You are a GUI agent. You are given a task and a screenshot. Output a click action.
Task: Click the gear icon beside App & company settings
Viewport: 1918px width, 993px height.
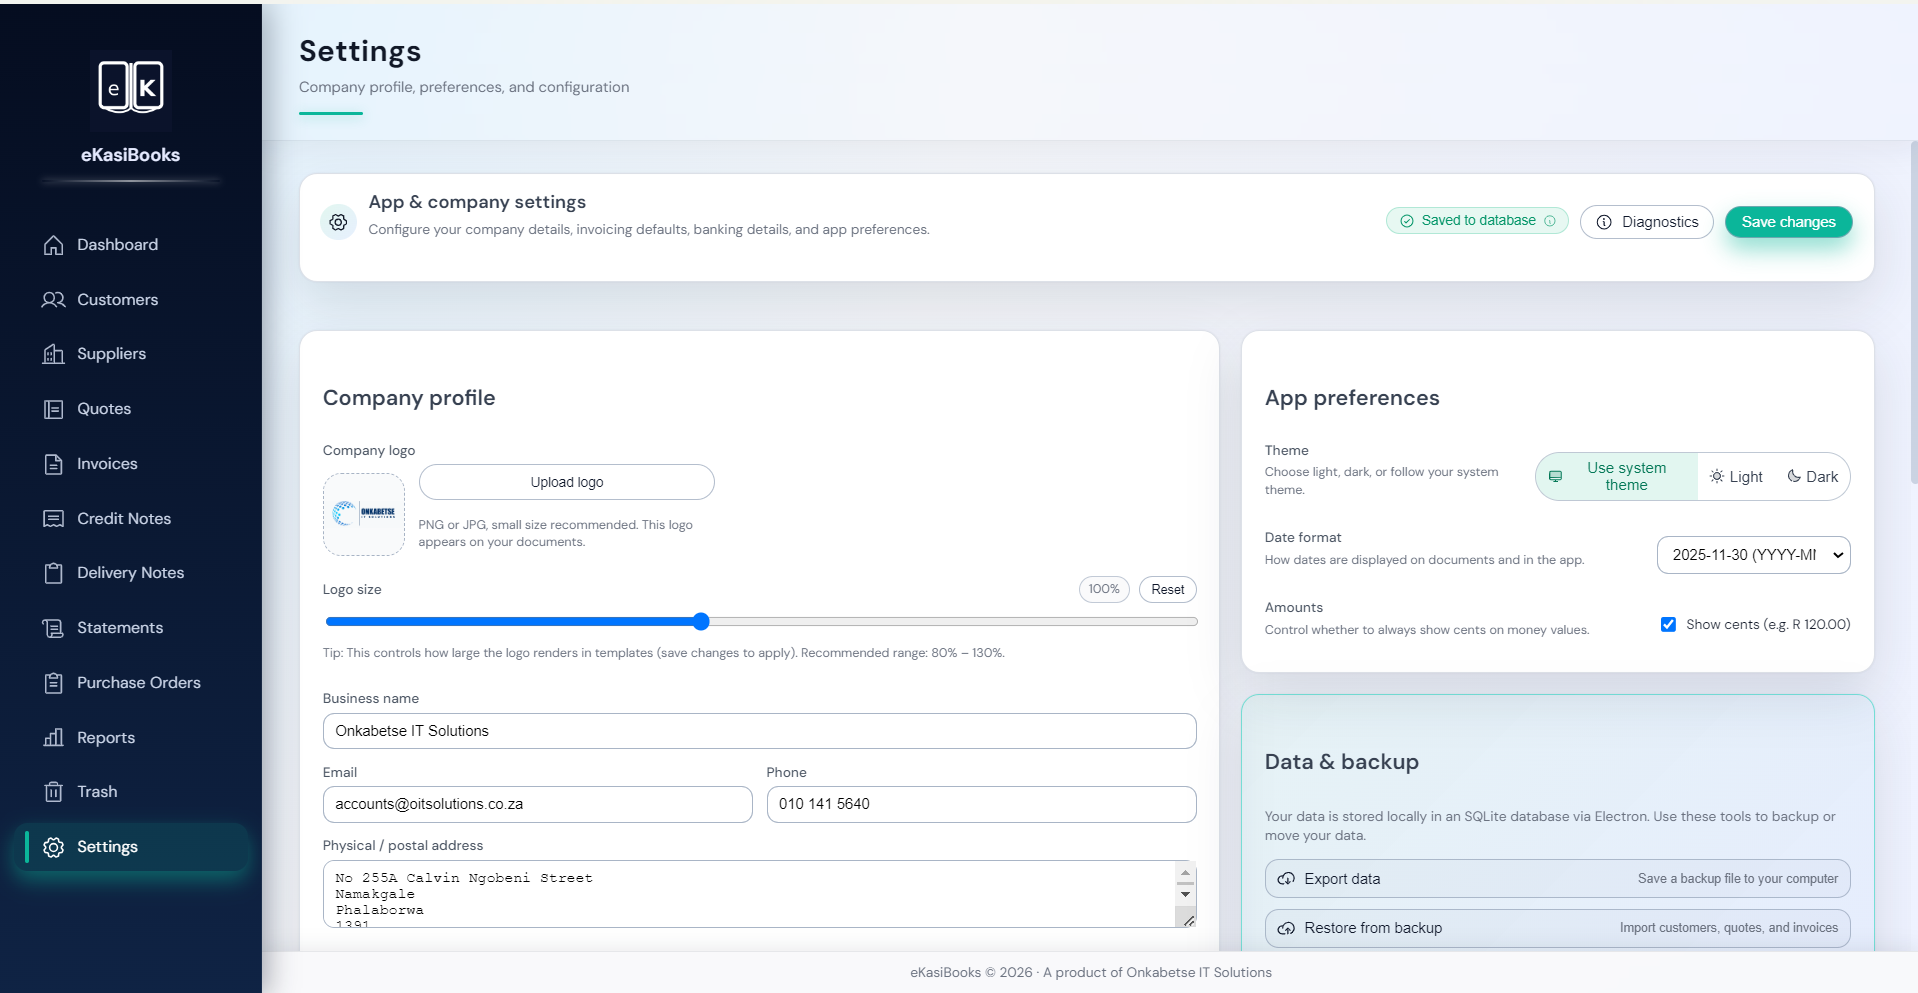coord(338,222)
